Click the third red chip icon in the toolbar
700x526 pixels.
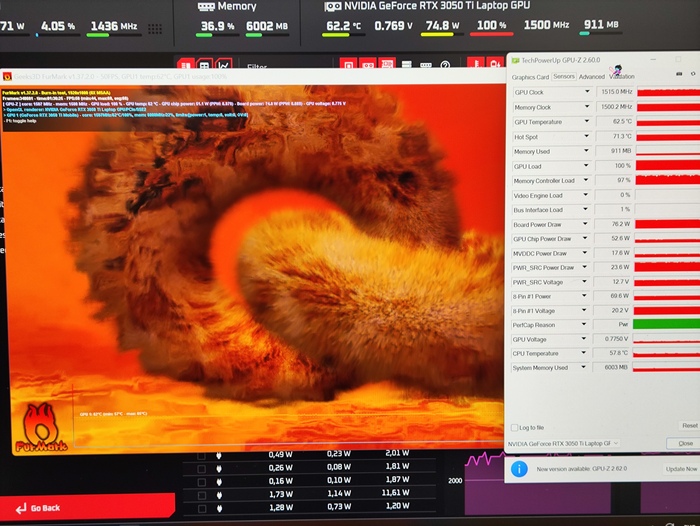(387, 64)
